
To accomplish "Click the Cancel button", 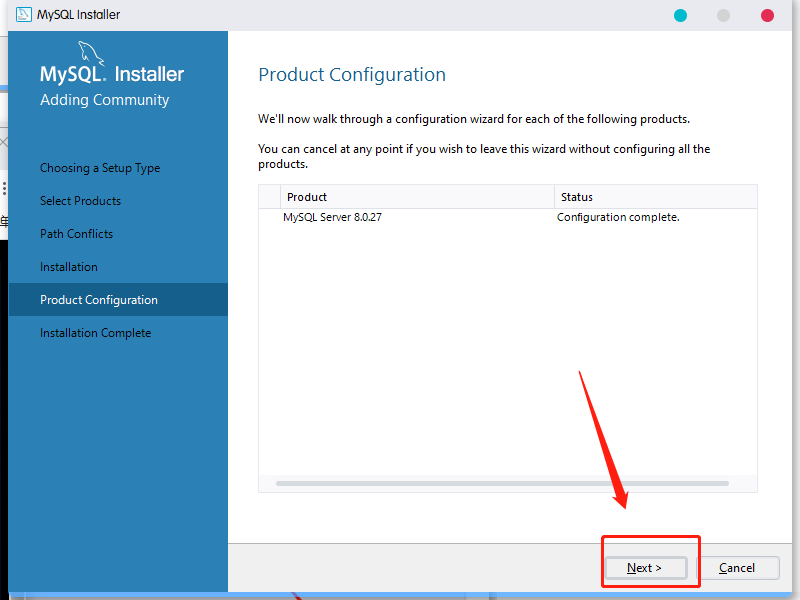I will pyautogui.click(x=738, y=568).
